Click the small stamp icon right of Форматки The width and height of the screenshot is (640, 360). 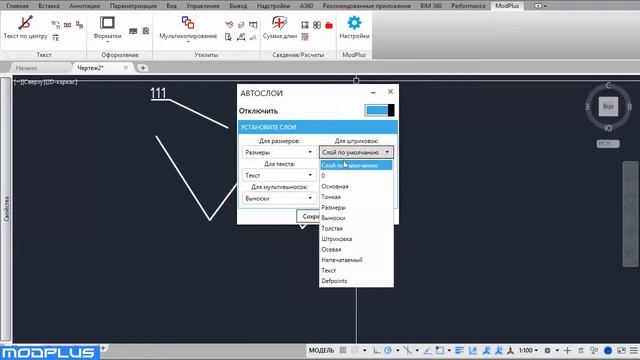pos(133,31)
